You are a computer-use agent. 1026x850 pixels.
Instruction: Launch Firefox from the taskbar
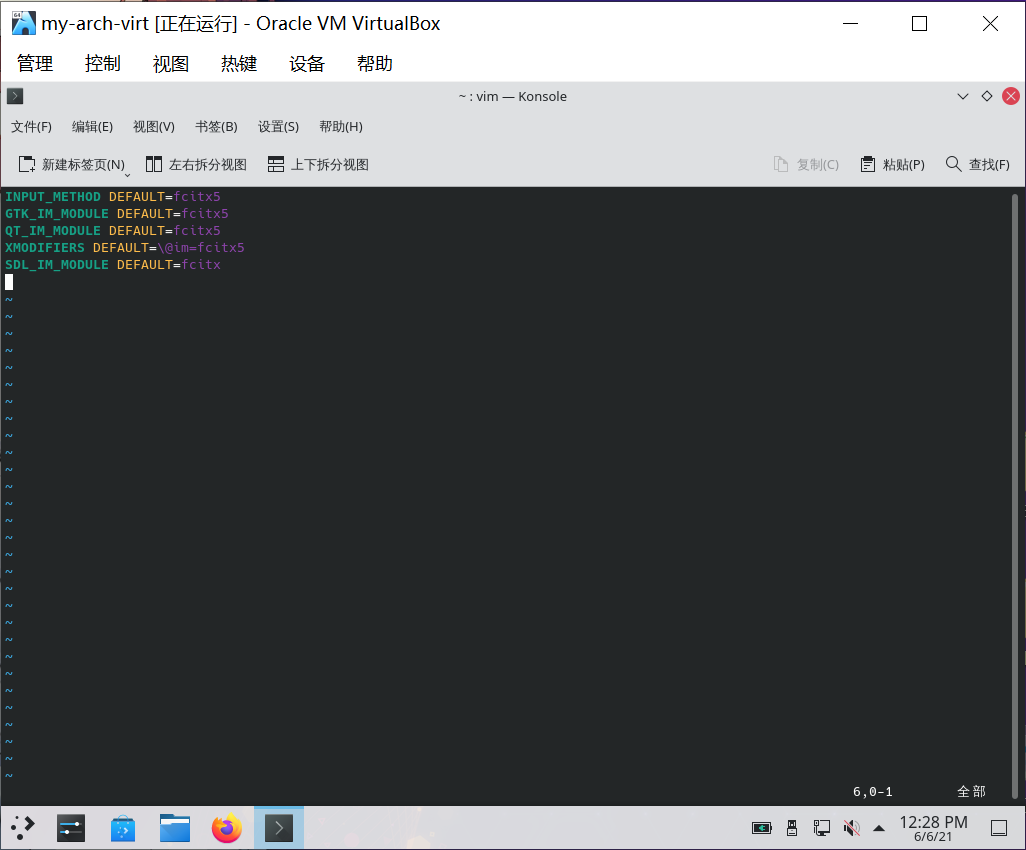(227, 828)
